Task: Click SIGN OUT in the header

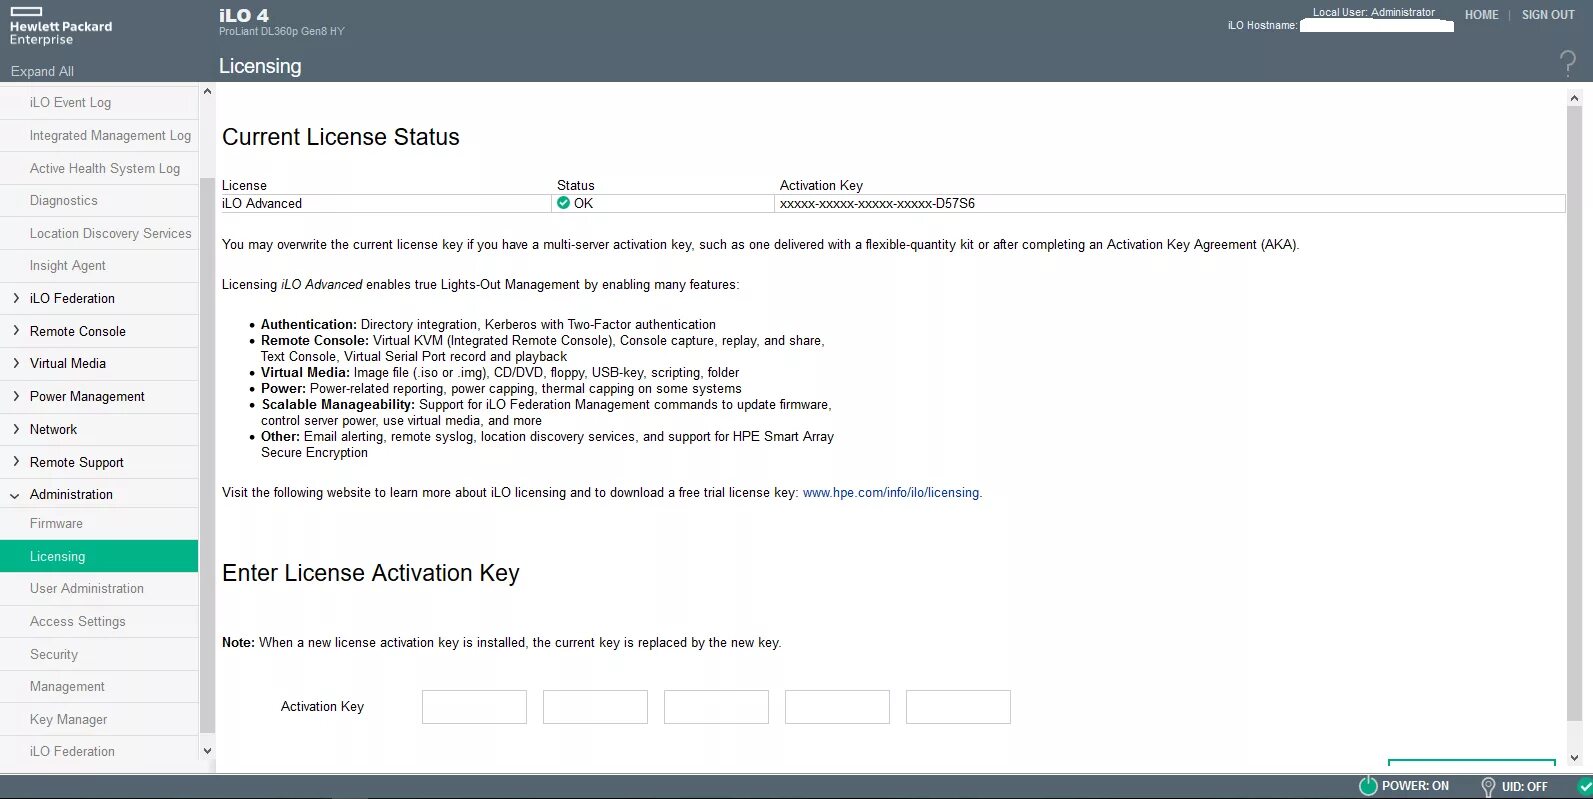Action: pyautogui.click(x=1548, y=15)
